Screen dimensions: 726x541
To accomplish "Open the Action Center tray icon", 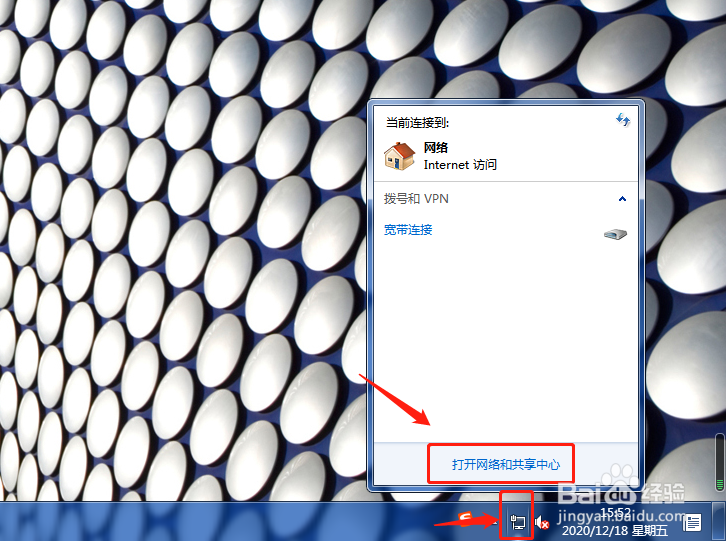I will tap(692, 522).
